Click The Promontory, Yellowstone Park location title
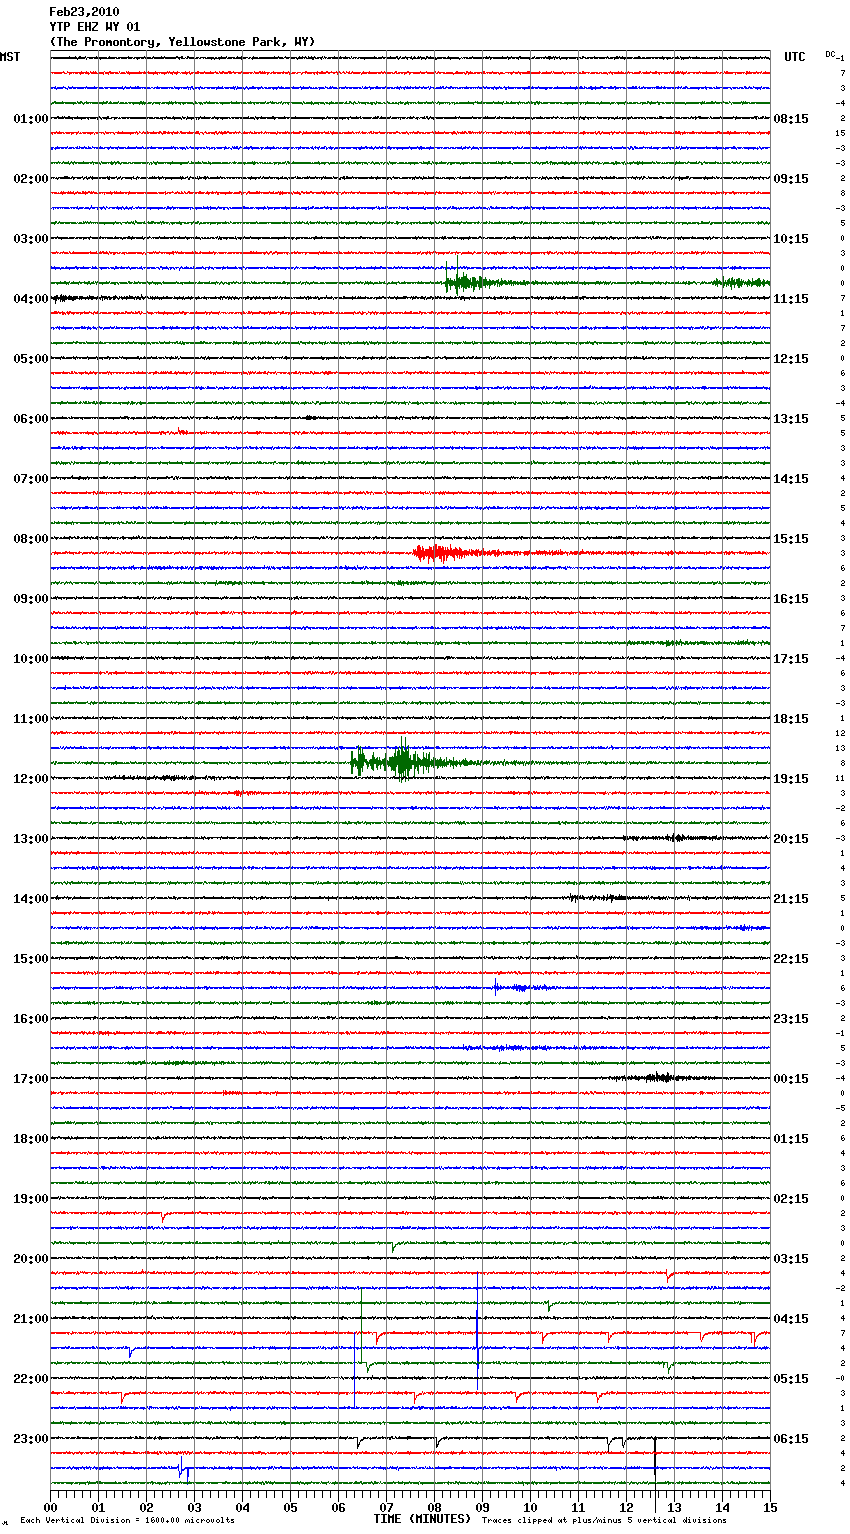This screenshot has width=850, height=1534. (x=182, y=42)
